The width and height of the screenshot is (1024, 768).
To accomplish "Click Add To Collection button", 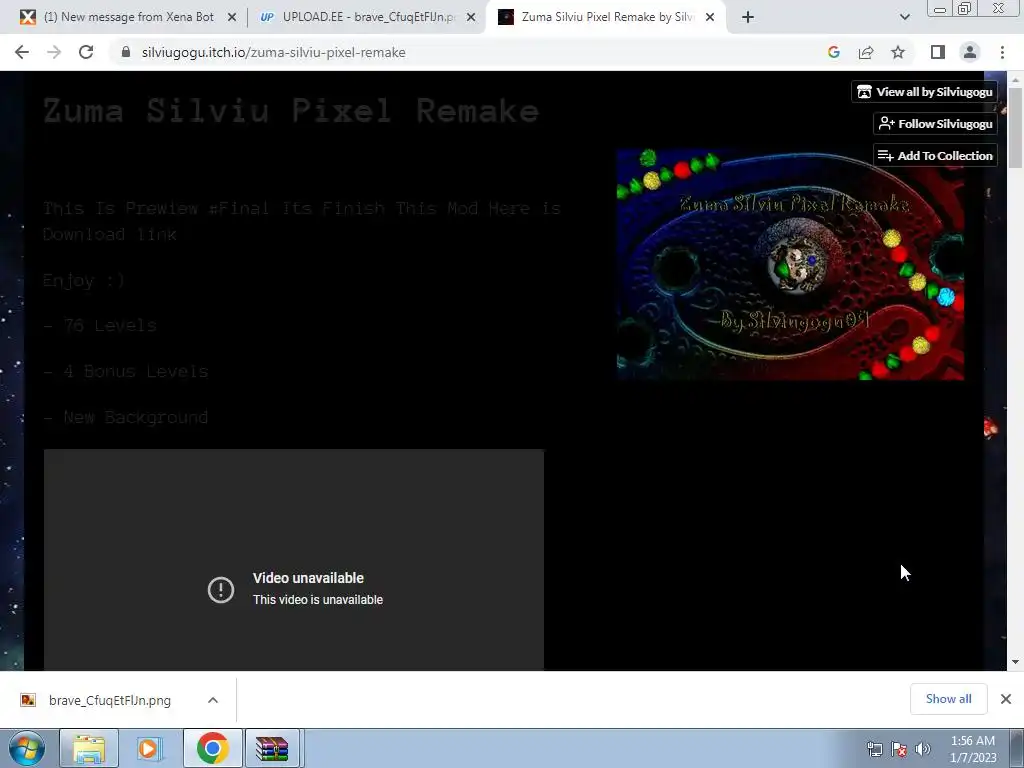I will pos(935,155).
